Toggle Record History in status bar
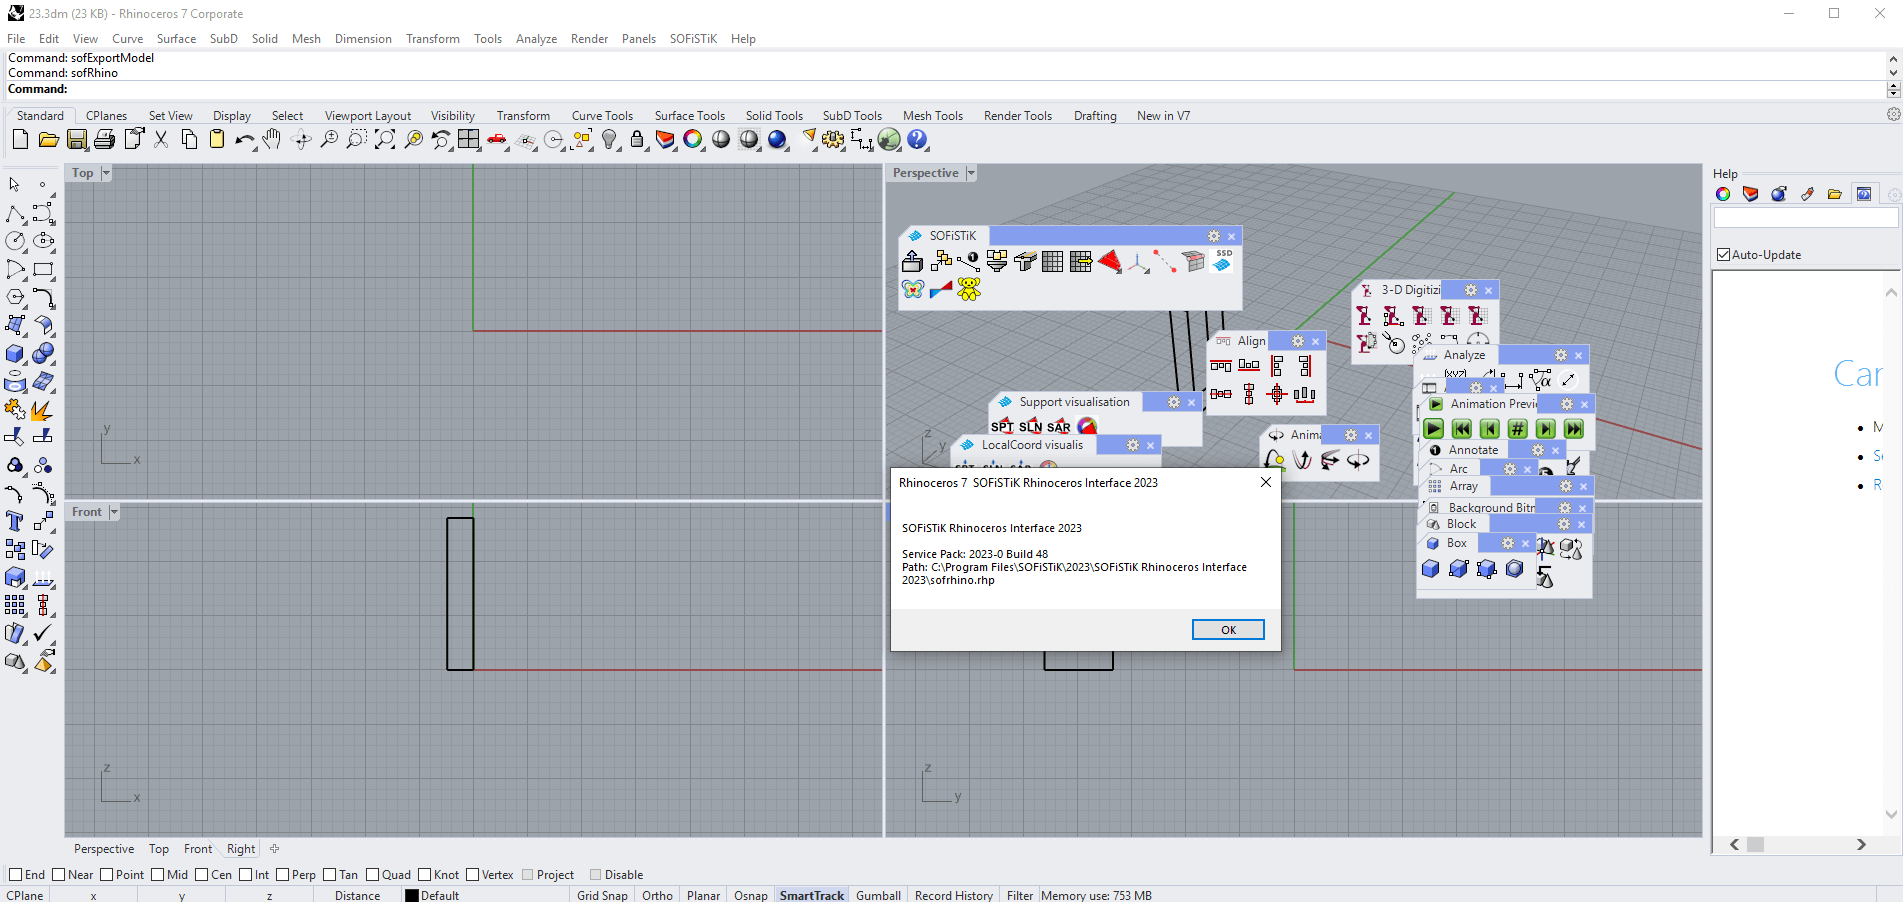Screen dimensions: 1903x902 coord(954,895)
